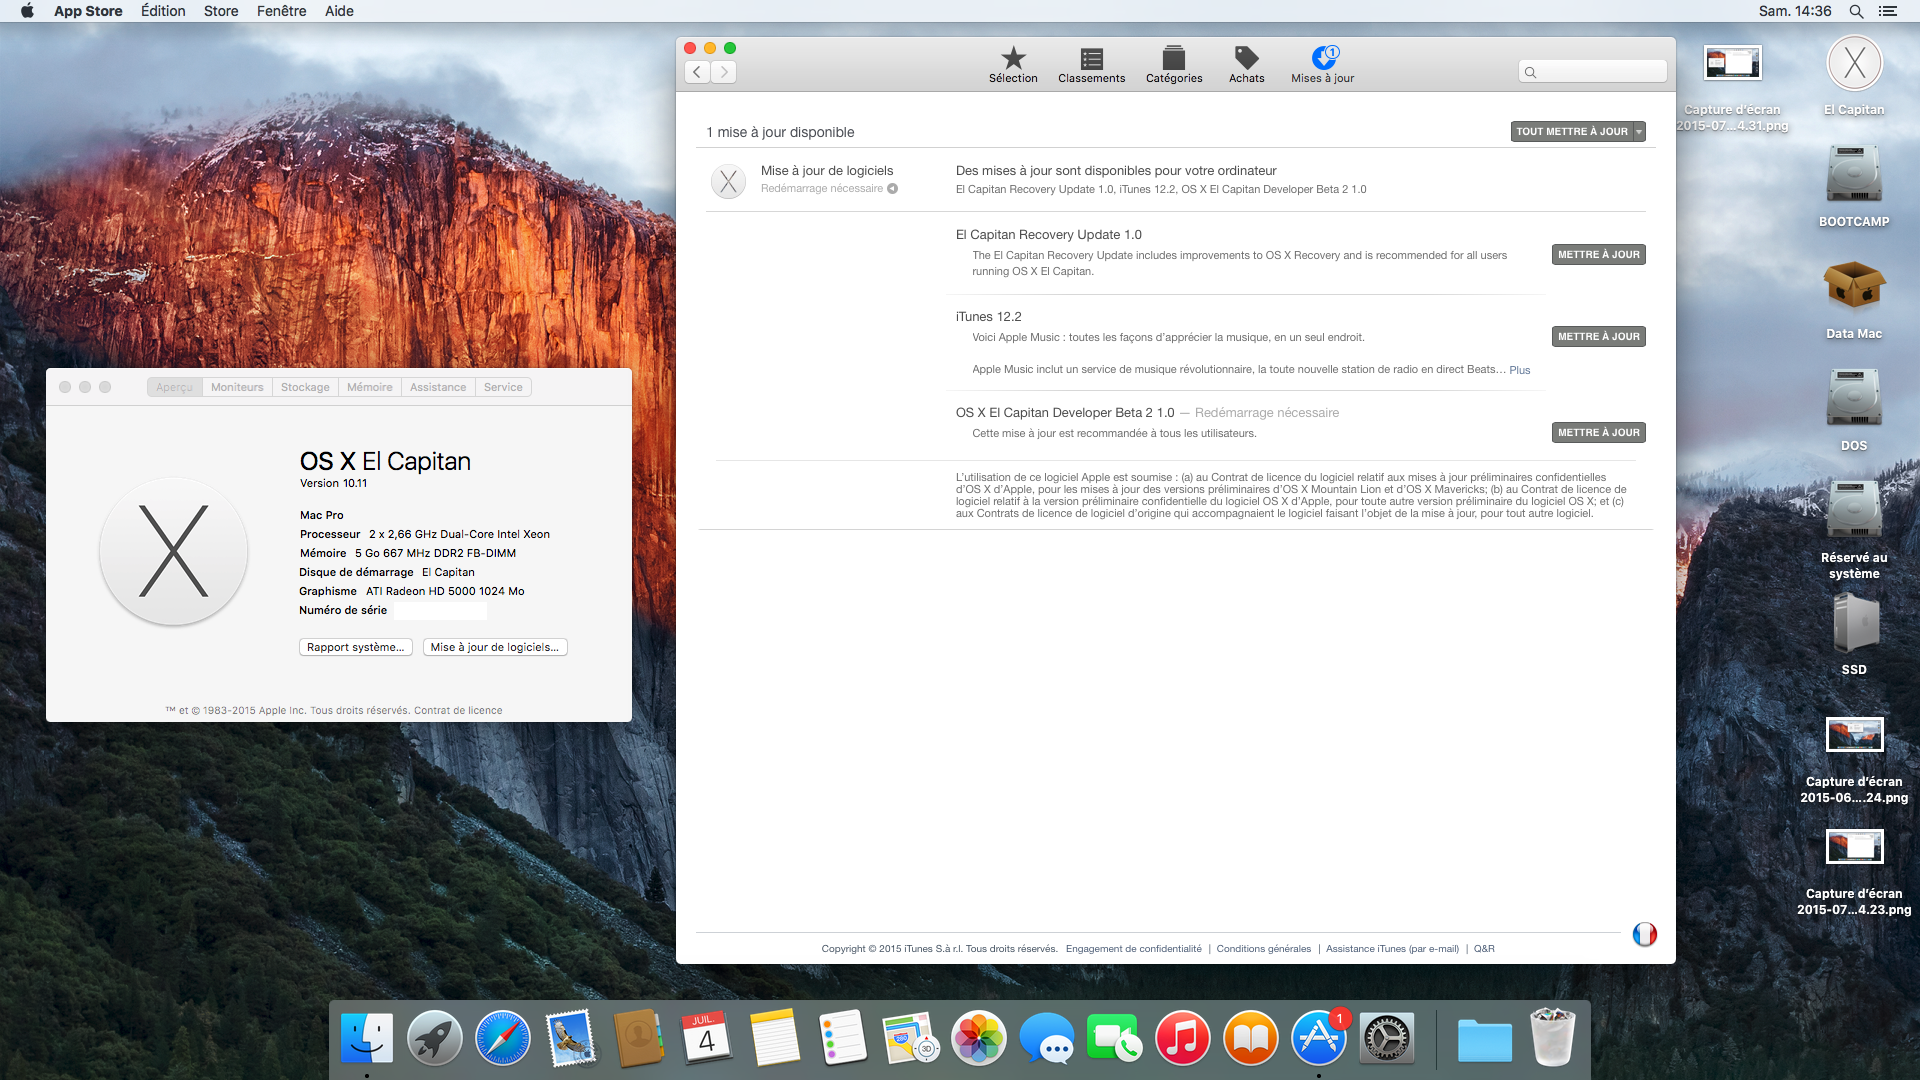The height and width of the screenshot is (1080, 1920).
Task: Go forward in App Store
Action: (724, 72)
